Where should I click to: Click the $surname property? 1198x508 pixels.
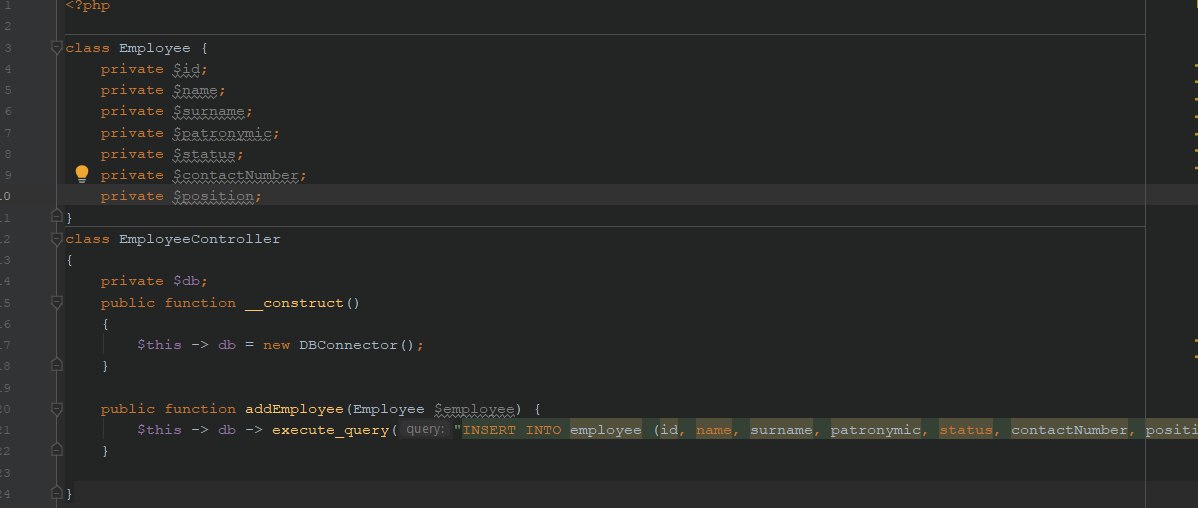[x=209, y=112]
